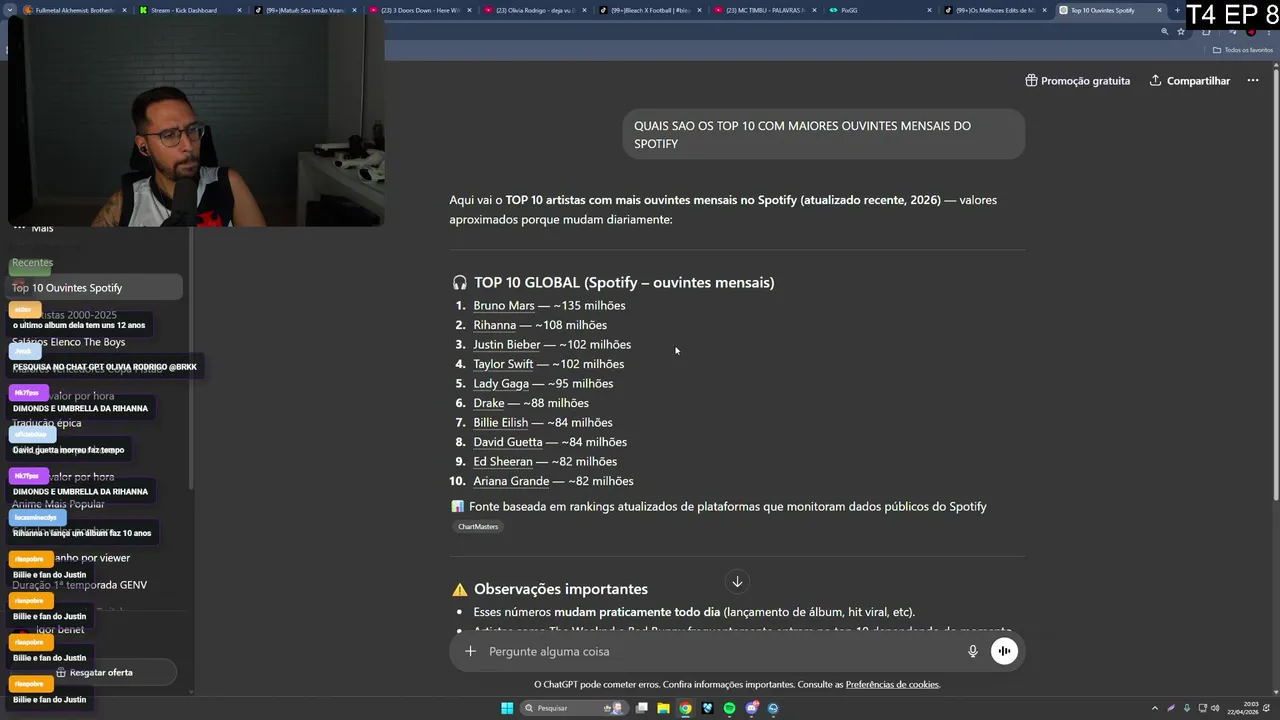
Task: Expand the Mais item in sidebar
Action: click(x=34, y=228)
